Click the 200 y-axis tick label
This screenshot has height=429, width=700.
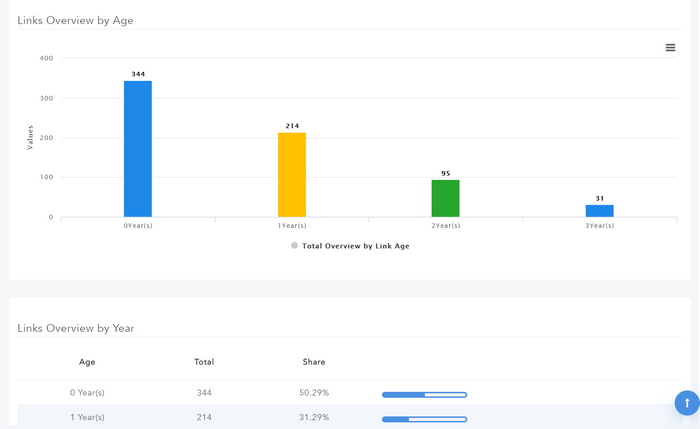point(46,138)
